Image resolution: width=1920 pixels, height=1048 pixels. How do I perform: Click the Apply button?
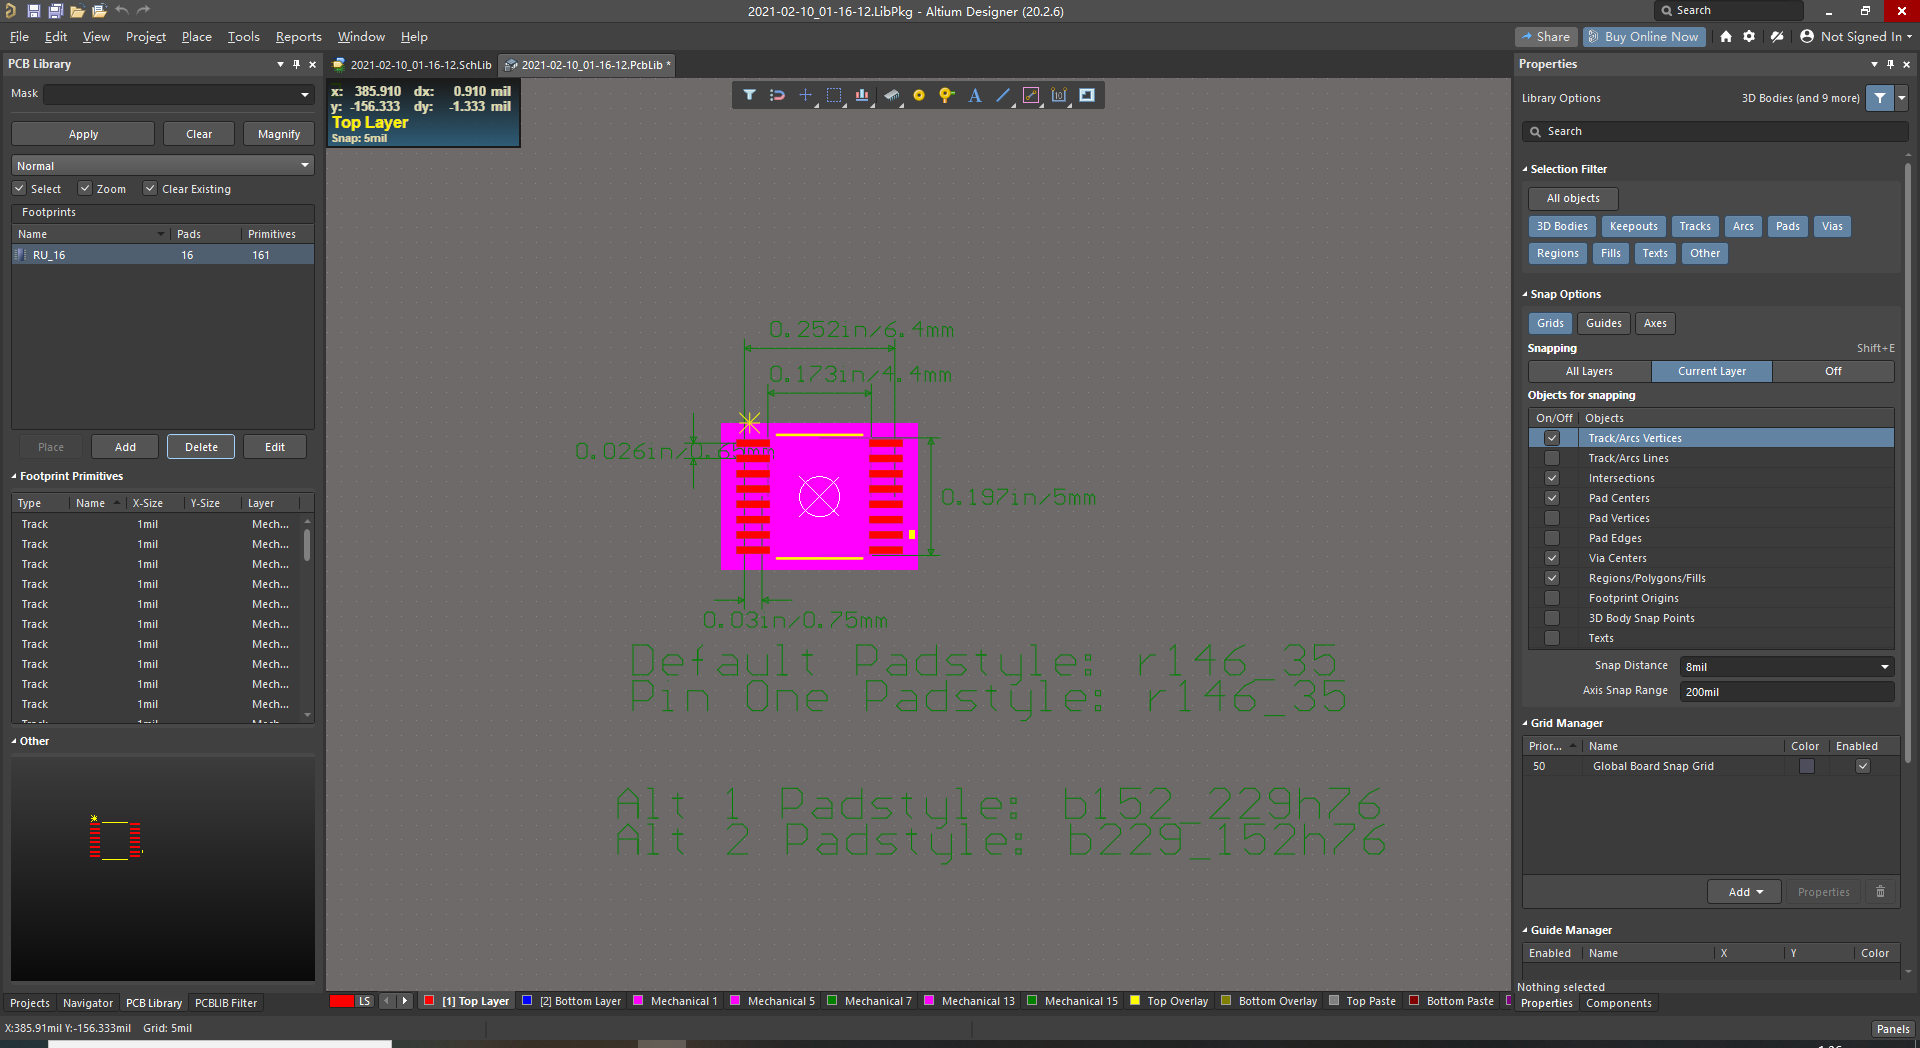point(83,134)
